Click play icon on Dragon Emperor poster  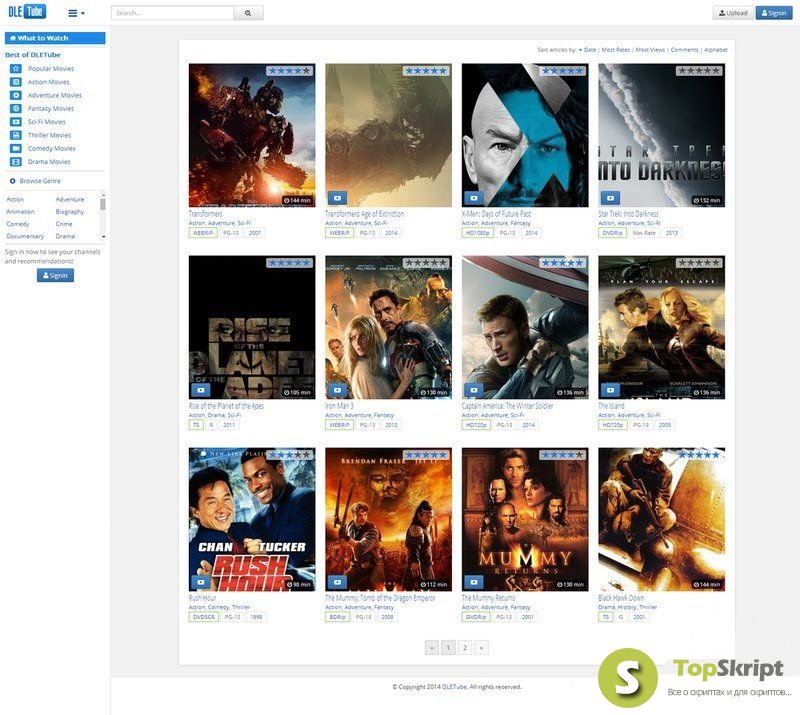pyautogui.click(x=337, y=582)
